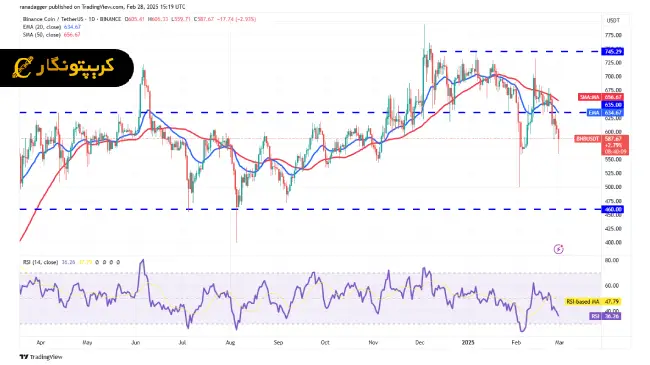Select the 745.29 resistance price tag

tap(613, 52)
